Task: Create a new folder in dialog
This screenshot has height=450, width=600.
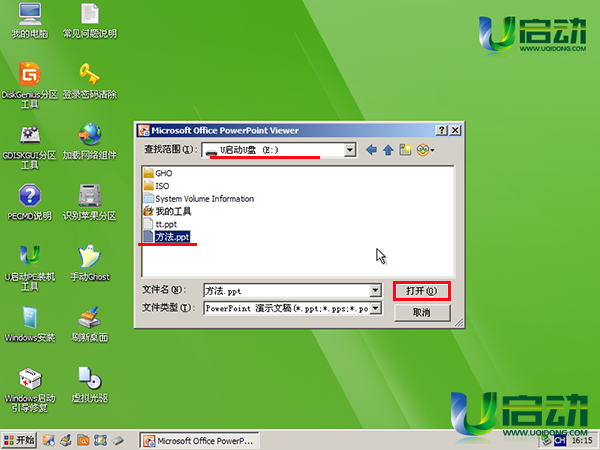Action: tap(405, 150)
